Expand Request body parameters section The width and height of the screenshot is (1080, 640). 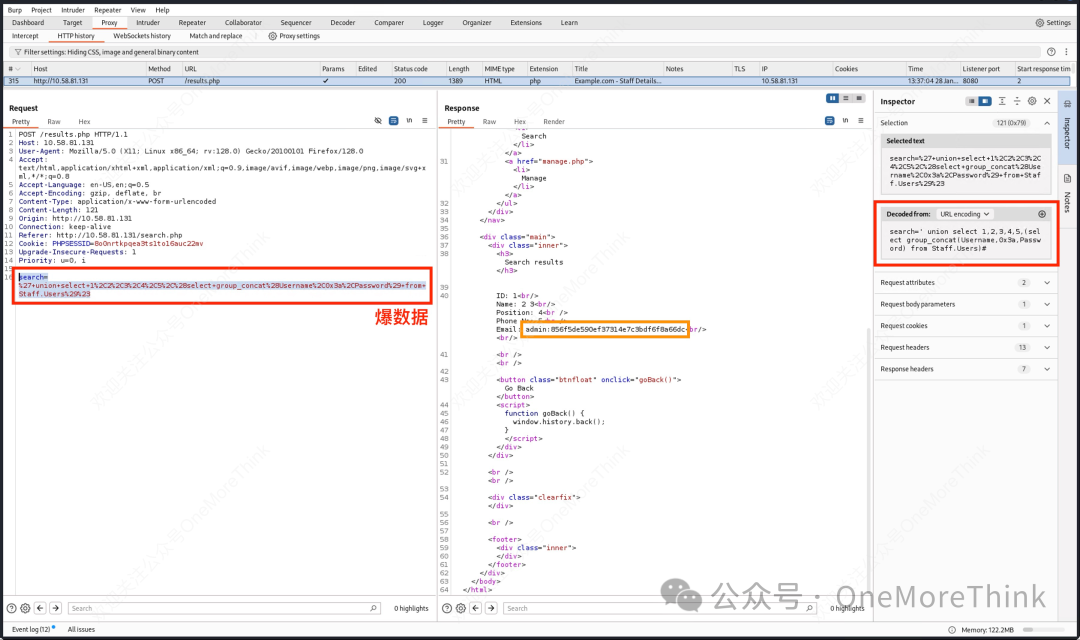click(1047, 304)
